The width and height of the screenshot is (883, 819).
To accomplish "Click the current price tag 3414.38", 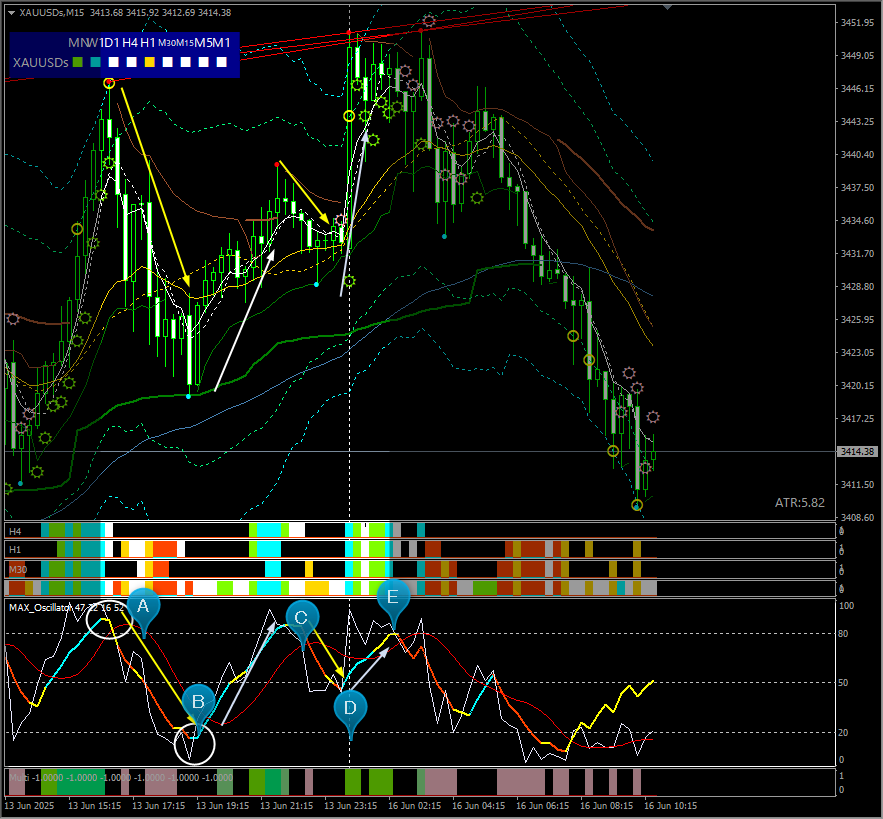I will pos(857,452).
